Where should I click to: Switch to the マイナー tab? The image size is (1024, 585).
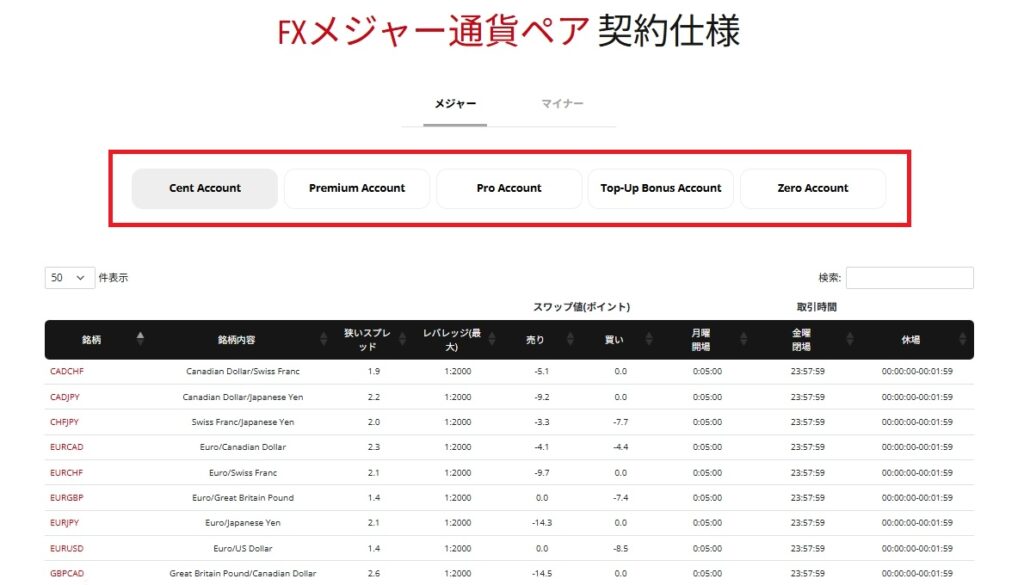(562, 104)
